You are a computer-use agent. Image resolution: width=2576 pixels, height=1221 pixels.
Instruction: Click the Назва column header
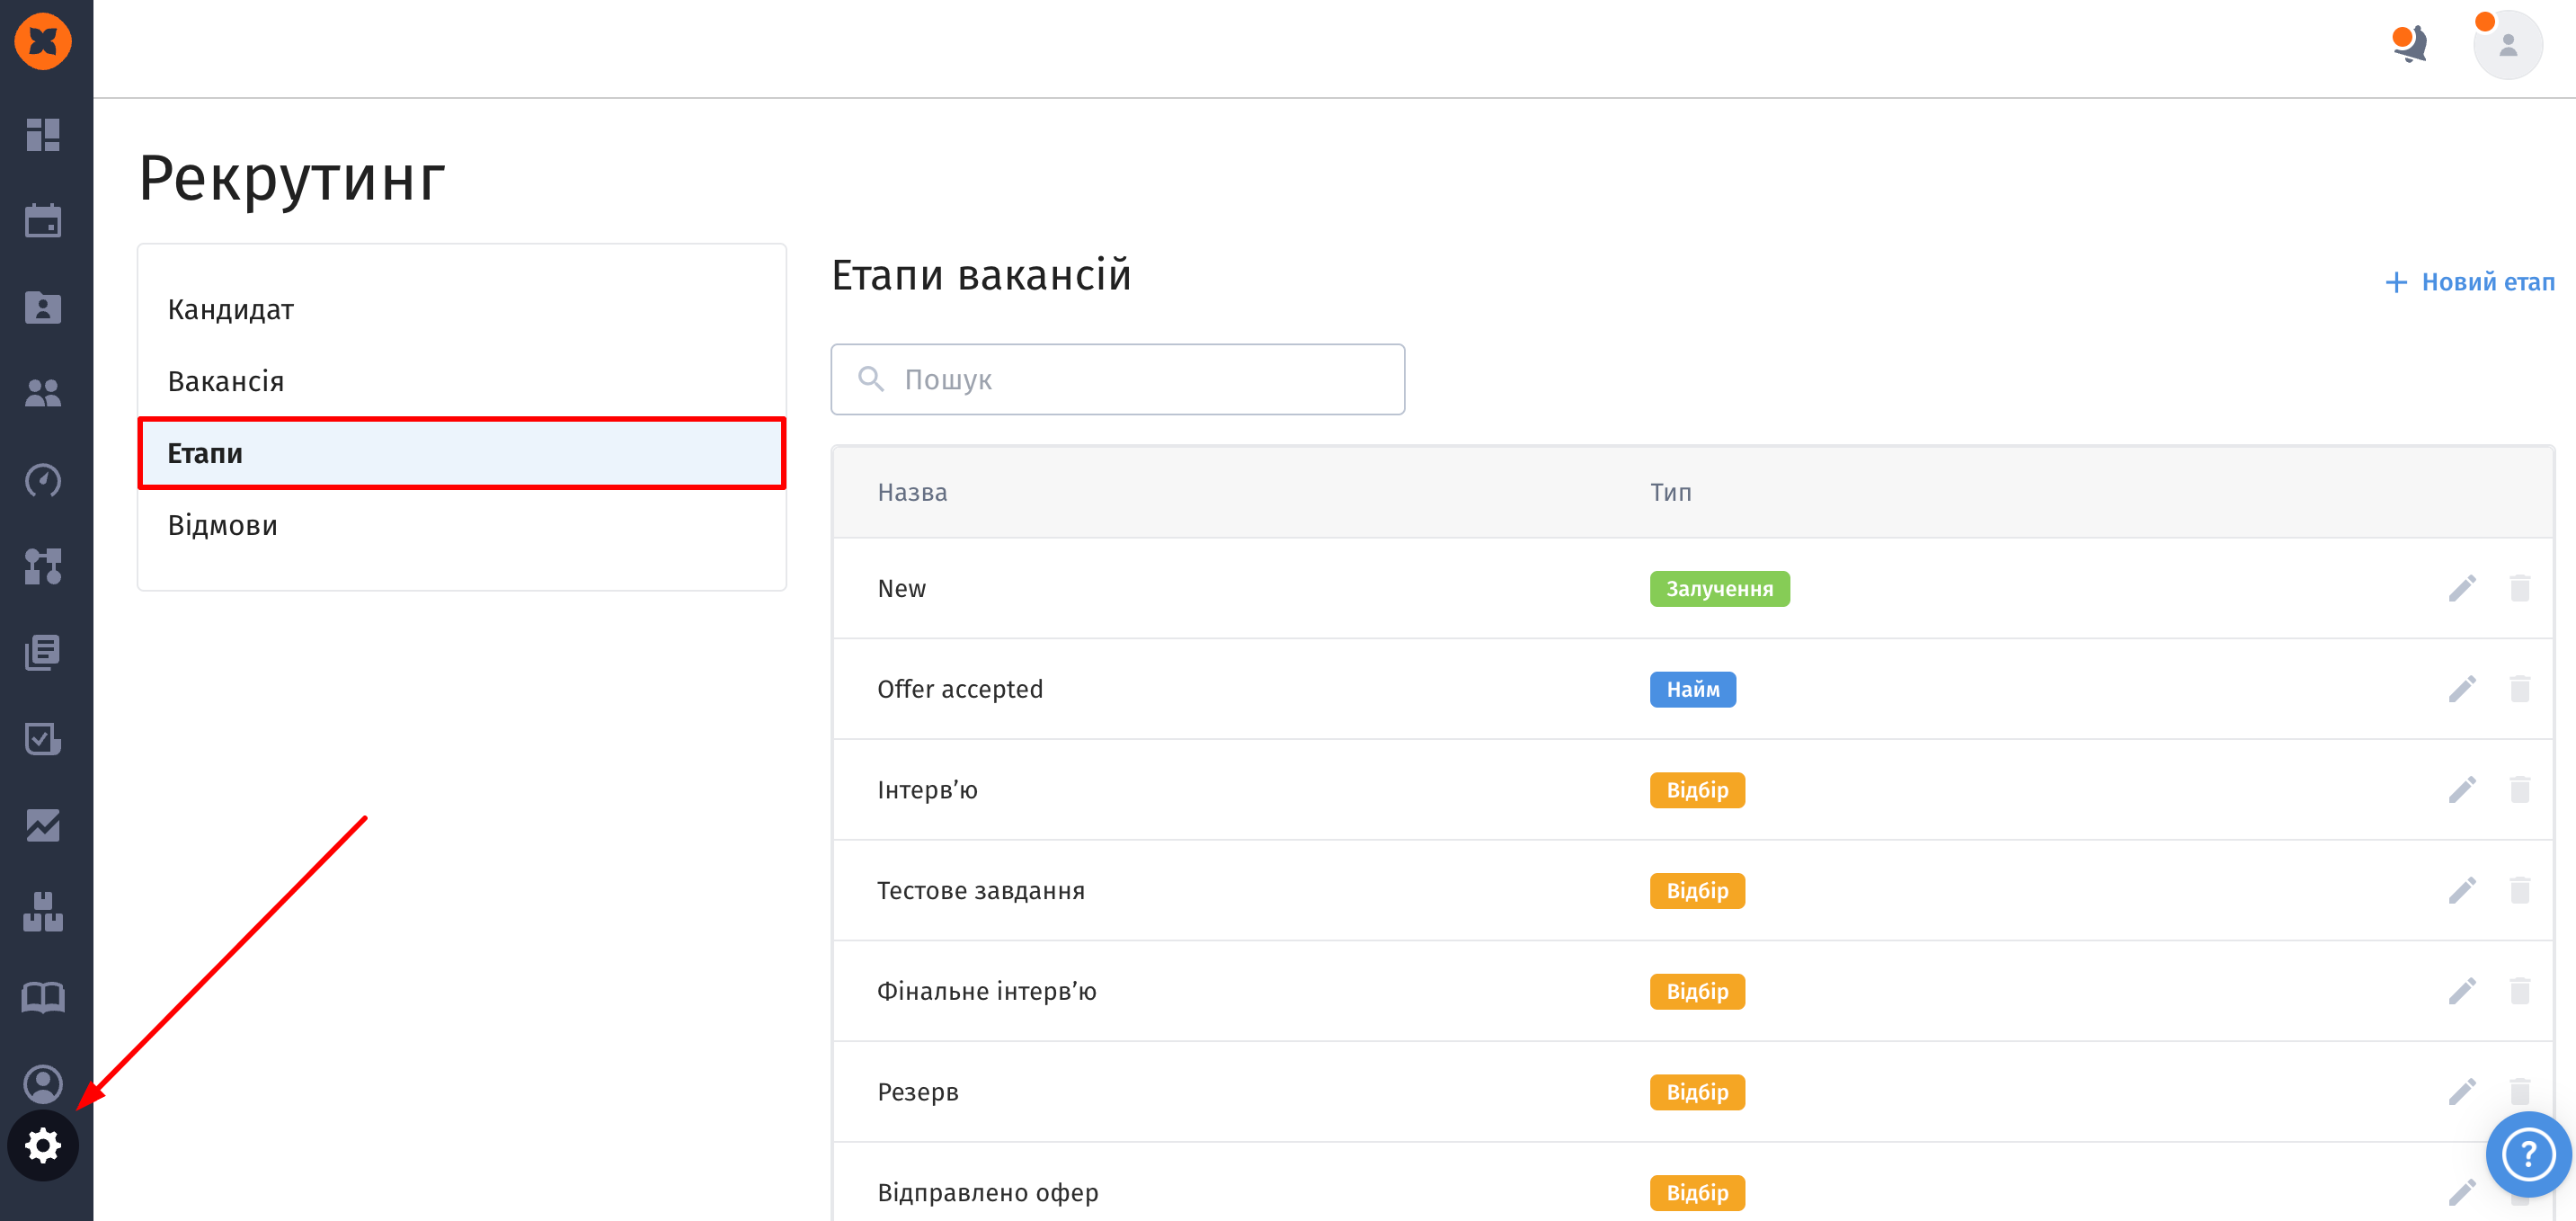(x=912, y=492)
